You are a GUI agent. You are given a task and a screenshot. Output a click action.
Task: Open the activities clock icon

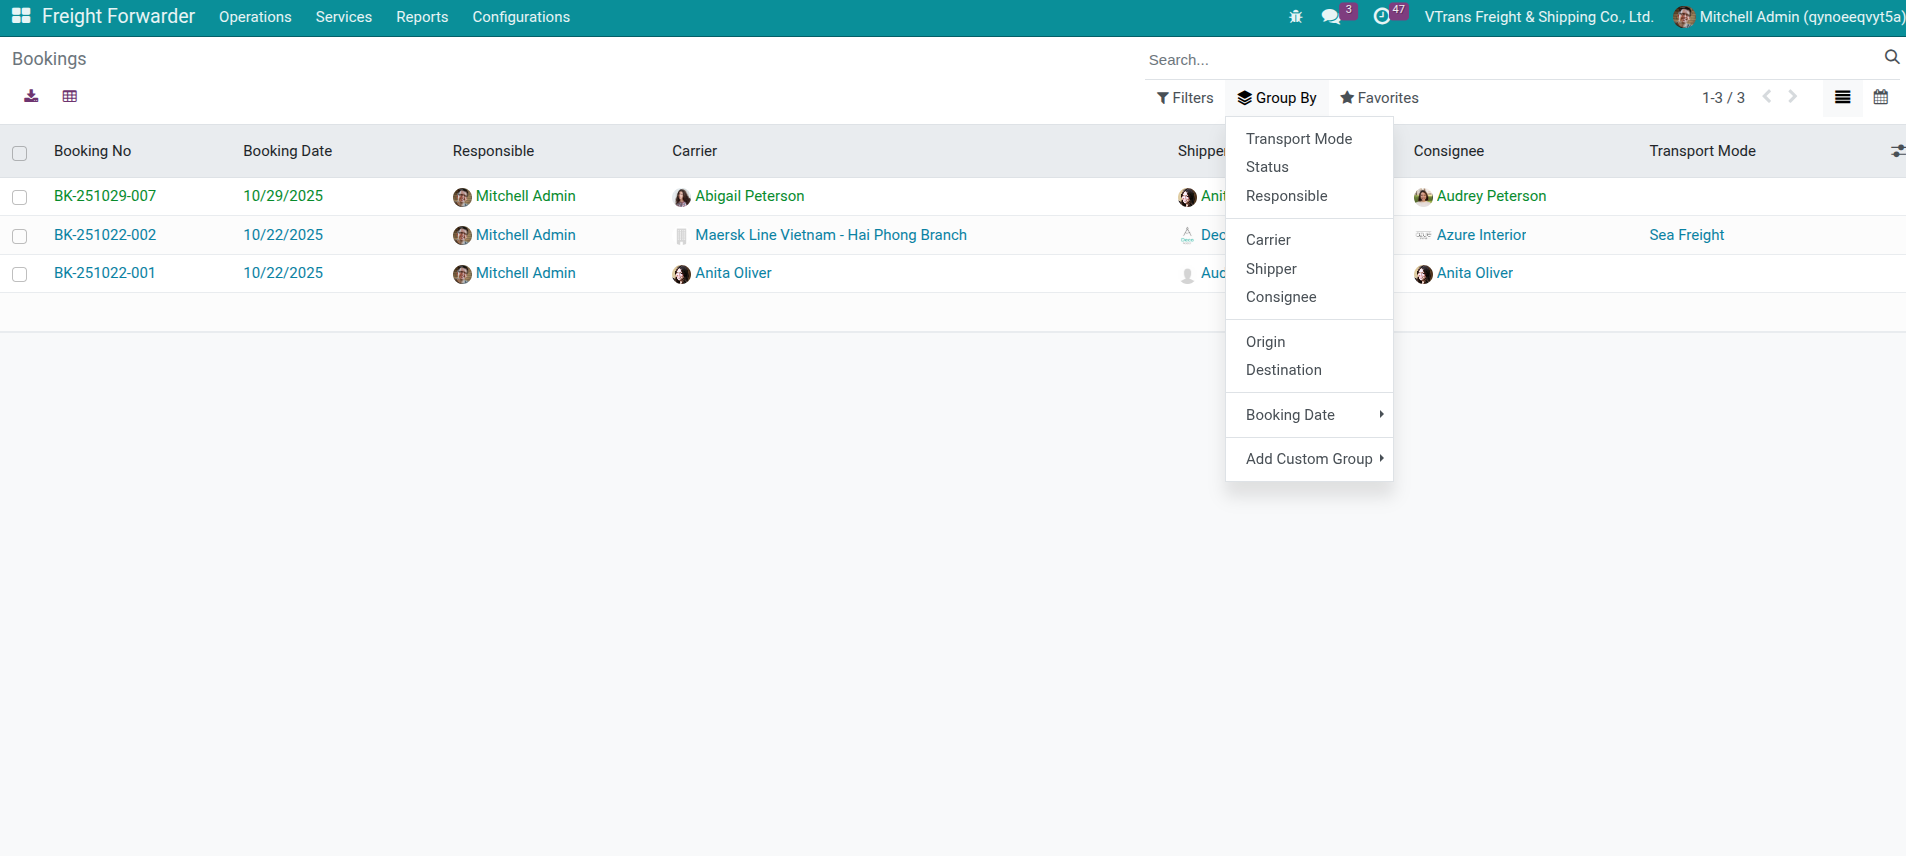[1382, 17]
